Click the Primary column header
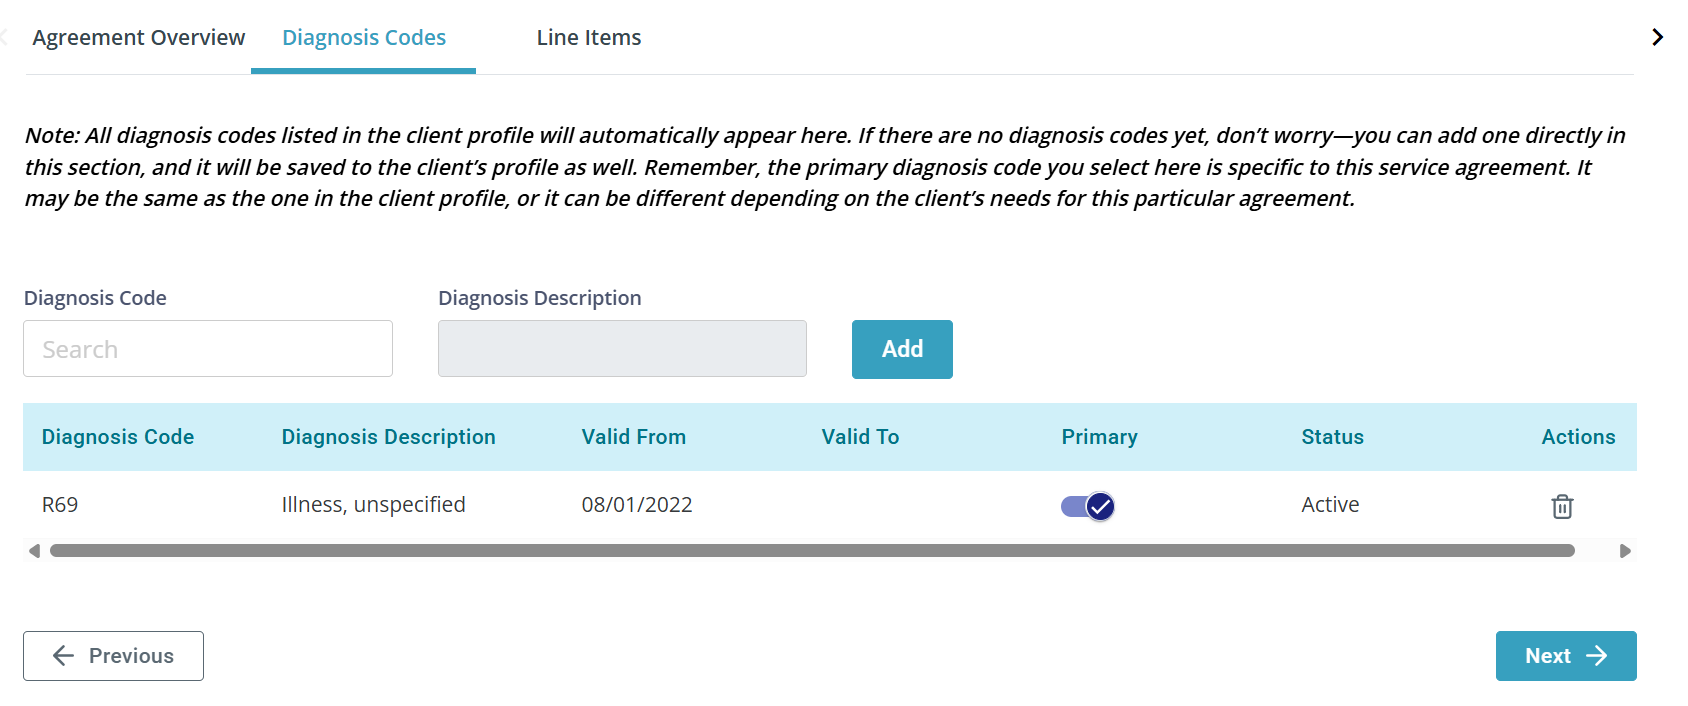This screenshot has width=1688, height=706. click(1099, 437)
